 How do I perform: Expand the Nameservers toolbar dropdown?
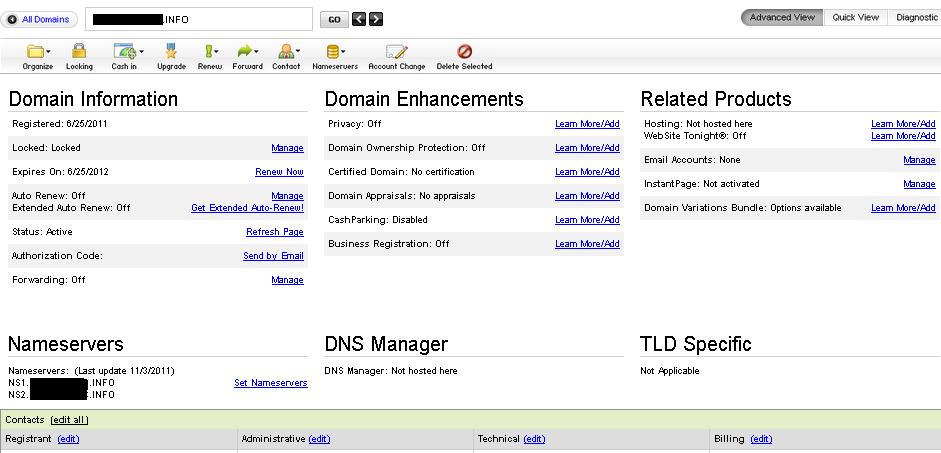pyautogui.click(x=344, y=52)
